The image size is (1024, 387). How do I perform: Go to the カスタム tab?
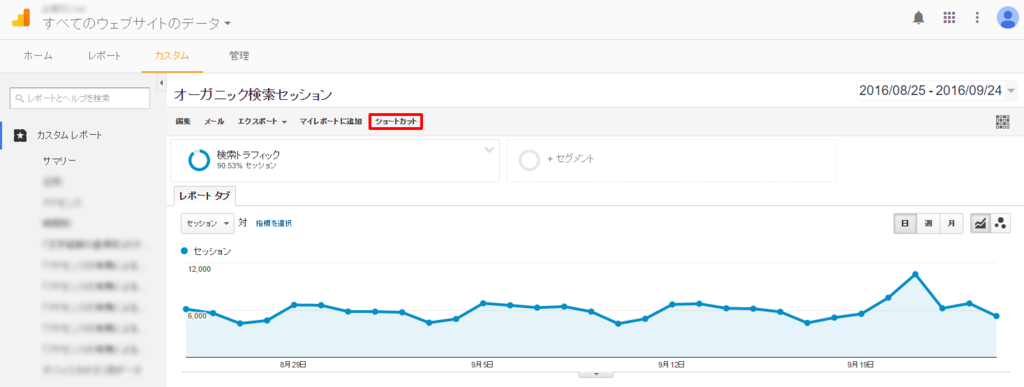[172, 55]
